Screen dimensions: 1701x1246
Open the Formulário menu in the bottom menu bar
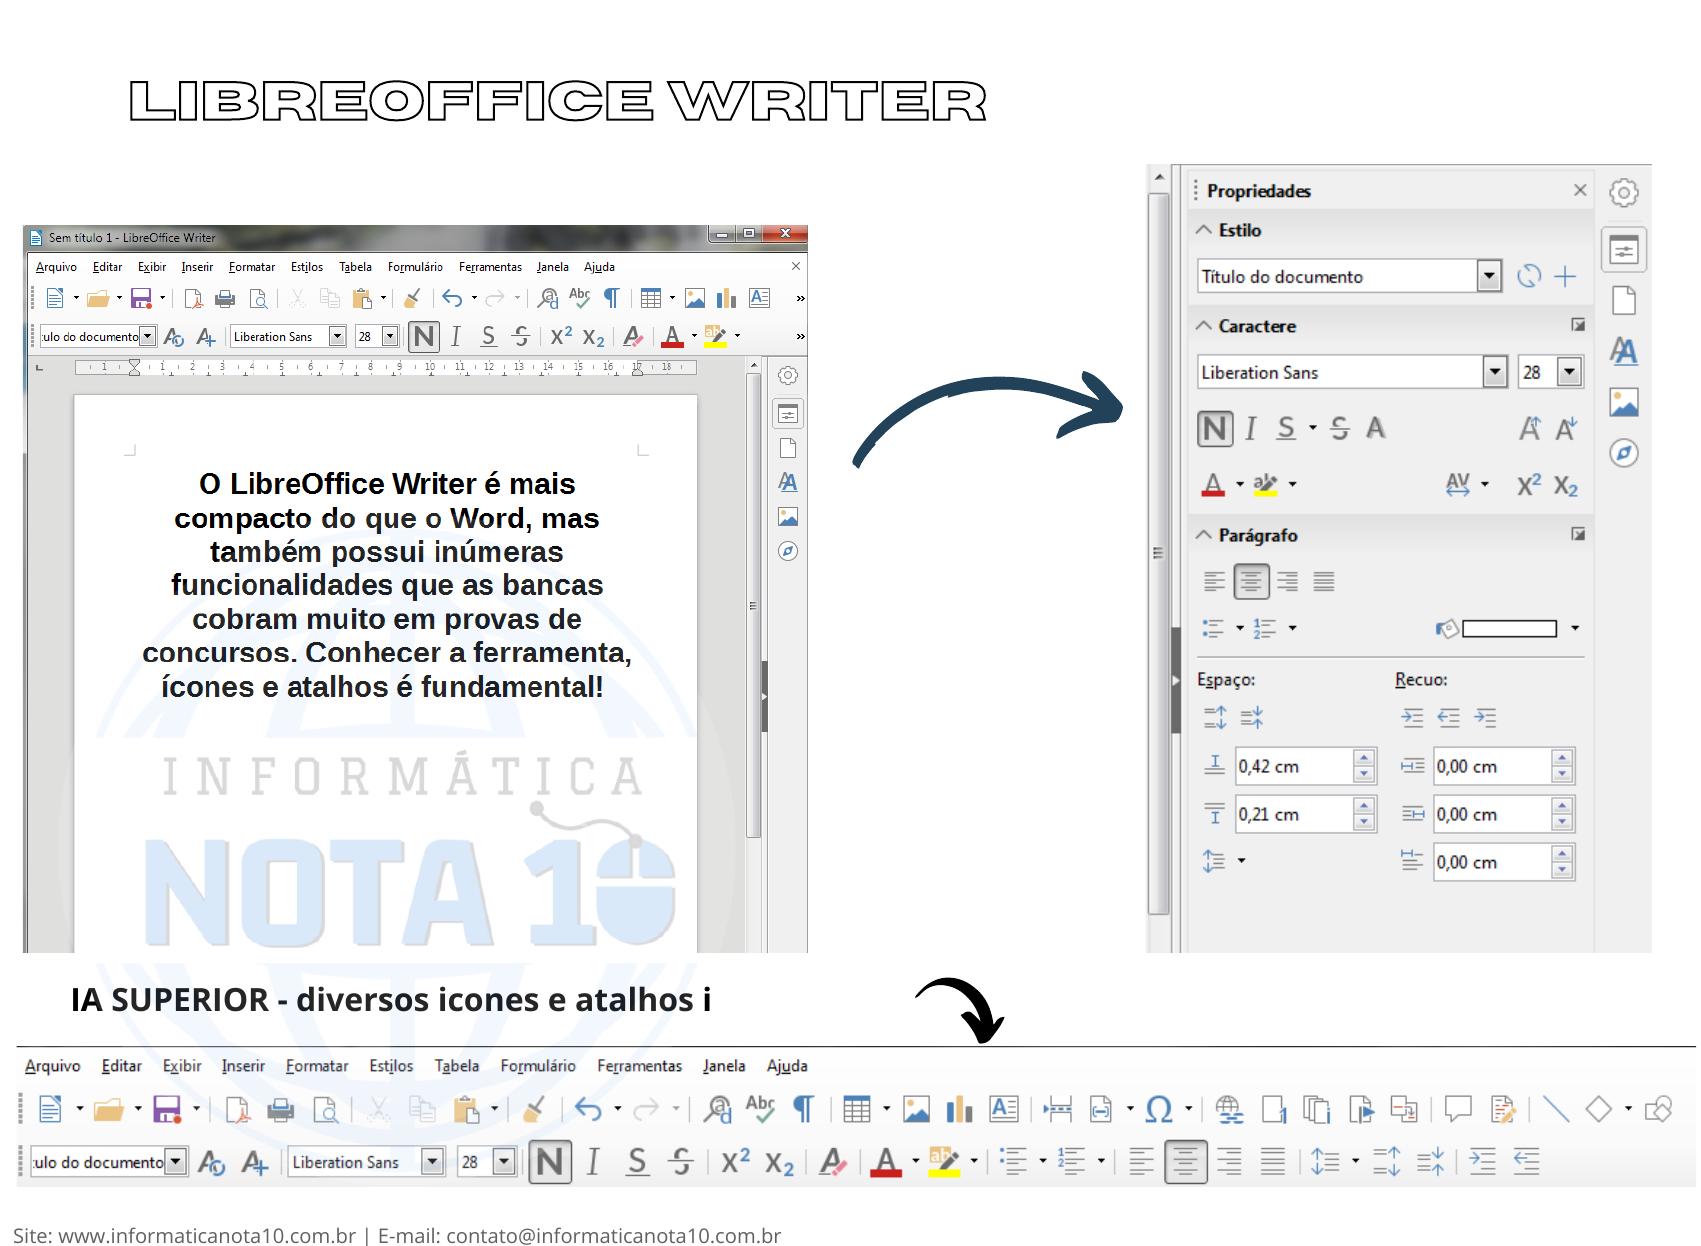[x=537, y=1066]
